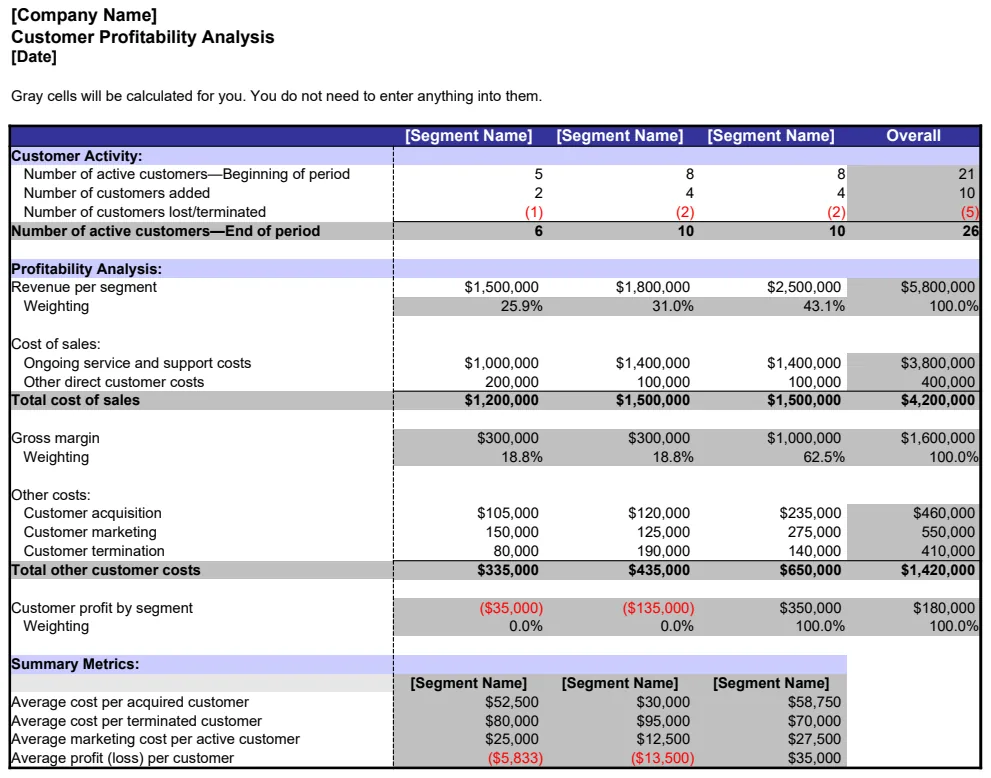Select the Customer Profitability Analysis heading
This screenshot has height=778, width=991.
143,37
